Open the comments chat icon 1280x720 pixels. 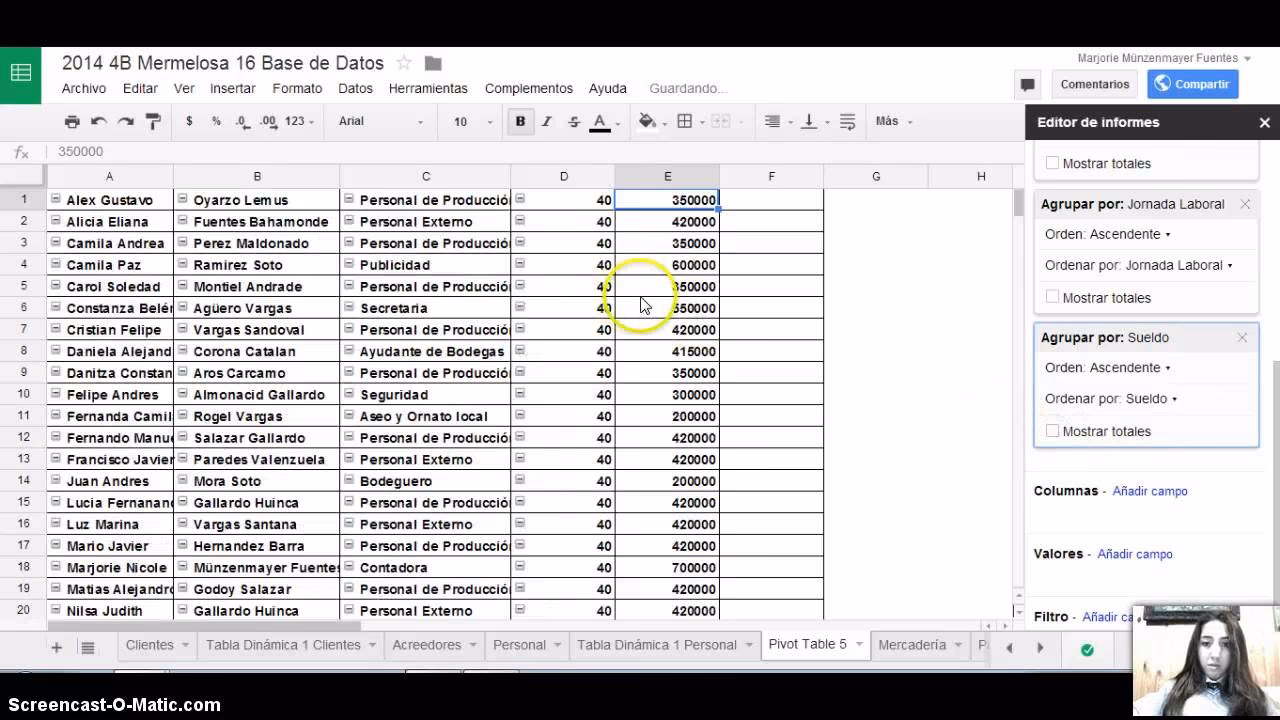1027,84
